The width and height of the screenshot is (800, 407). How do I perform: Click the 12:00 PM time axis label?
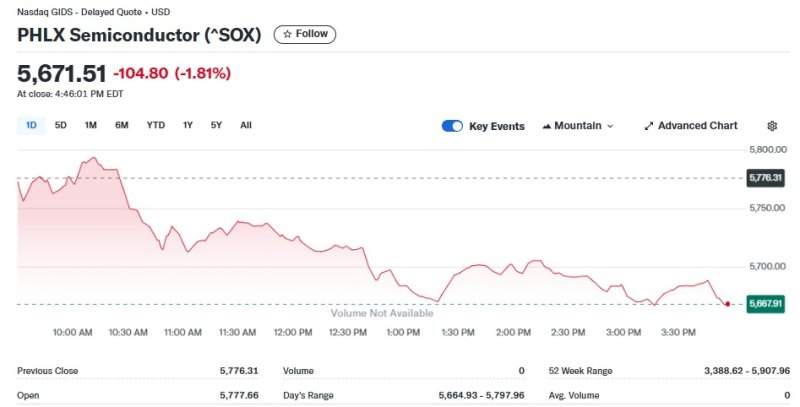[292, 332]
